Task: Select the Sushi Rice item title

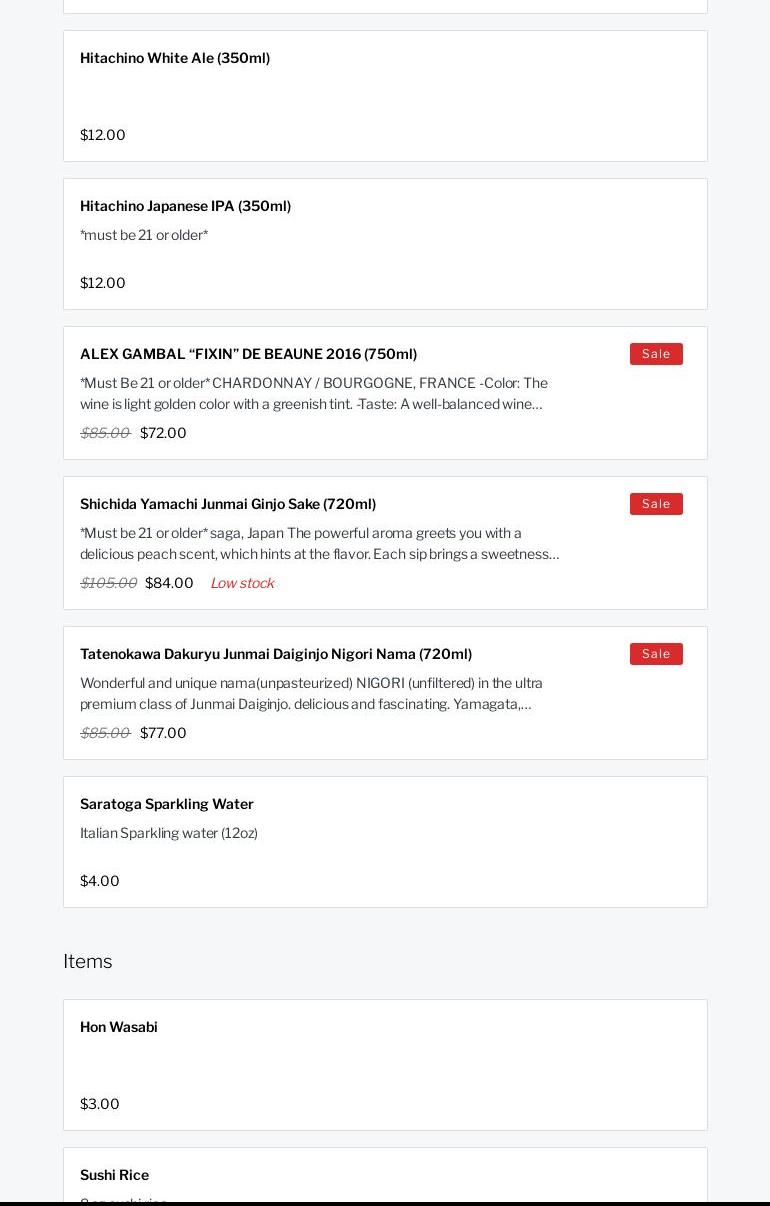Action: (x=114, y=1175)
